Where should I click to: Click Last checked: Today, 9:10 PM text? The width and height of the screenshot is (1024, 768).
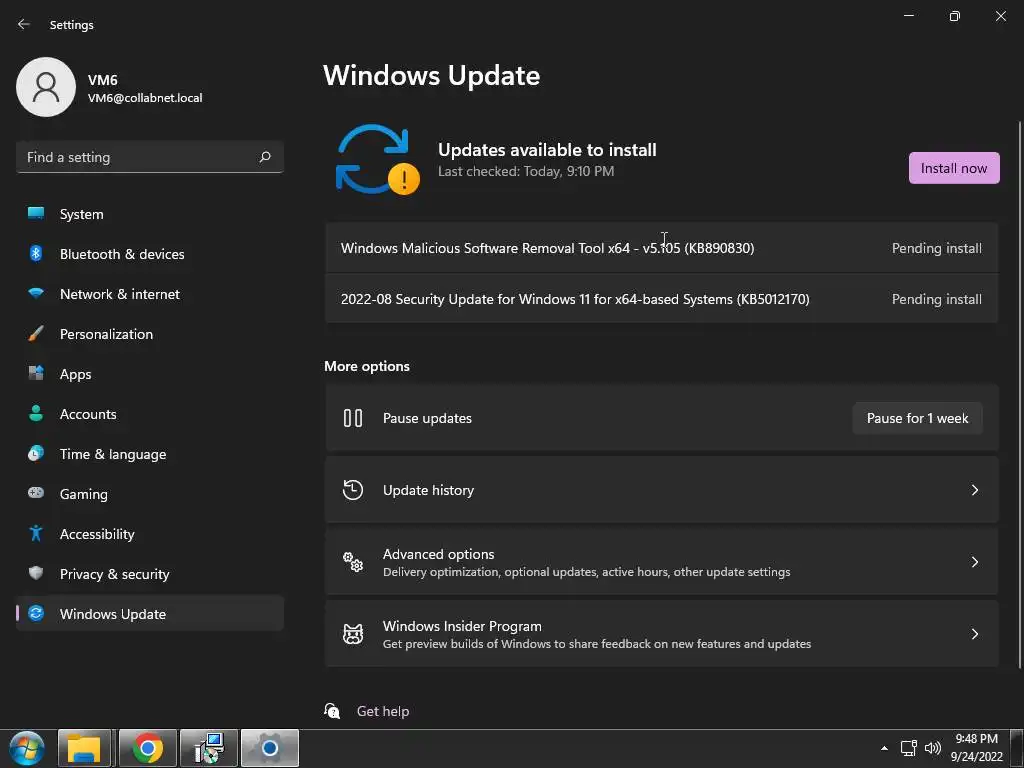[526, 171]
